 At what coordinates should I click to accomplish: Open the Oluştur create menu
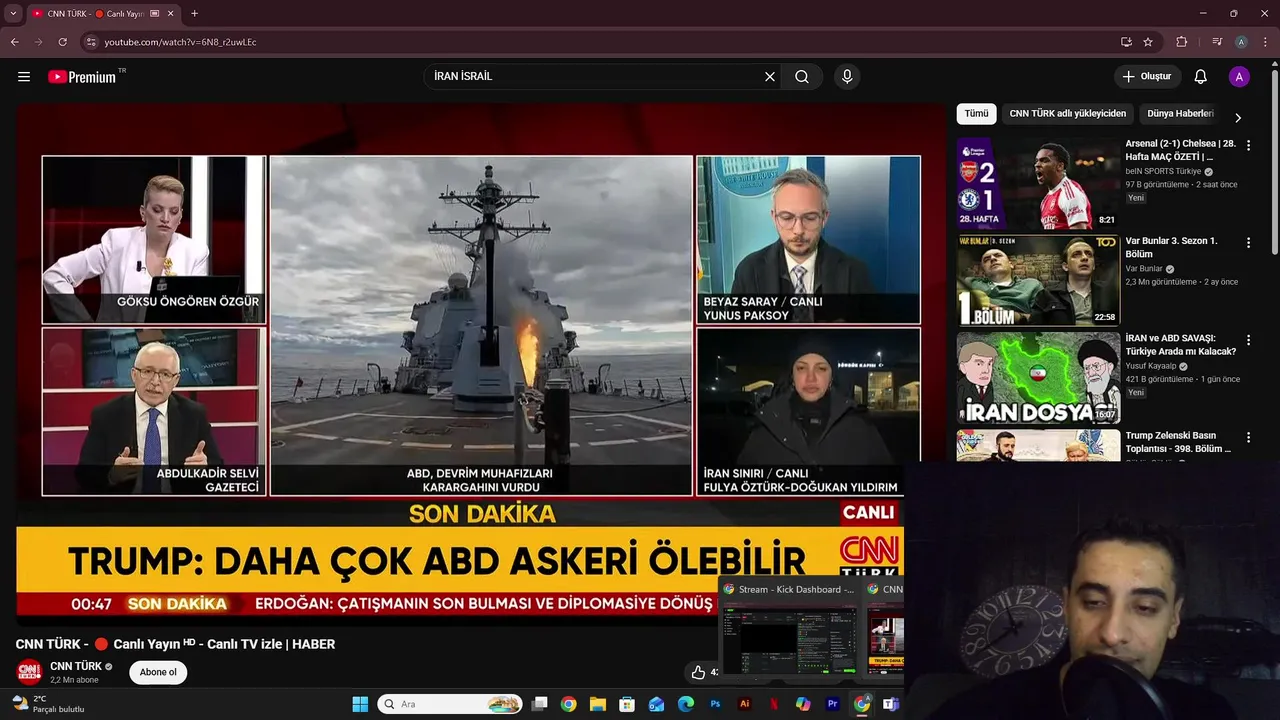(x=1148, y=77)
